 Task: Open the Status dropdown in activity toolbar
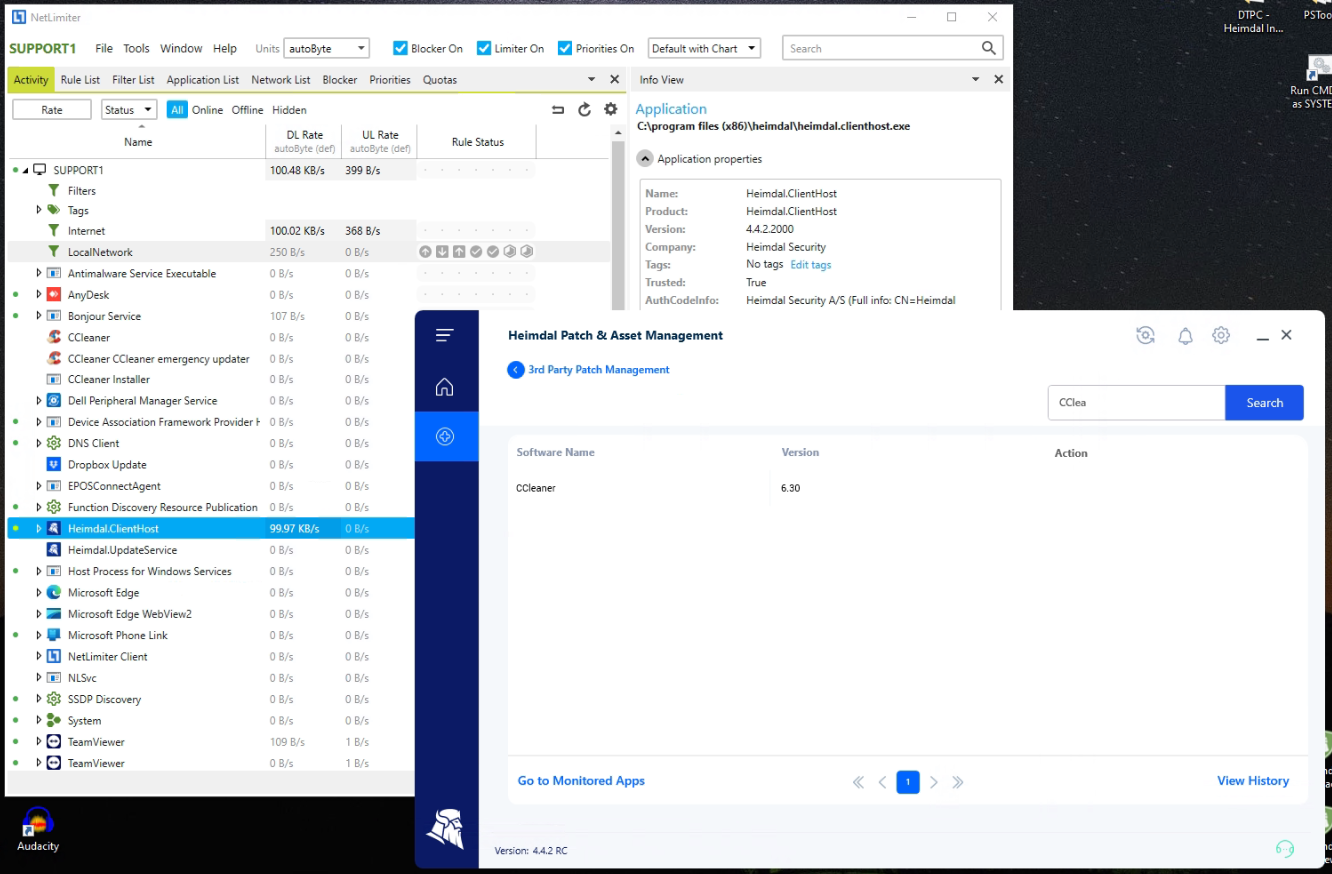[x=129, y=110]
